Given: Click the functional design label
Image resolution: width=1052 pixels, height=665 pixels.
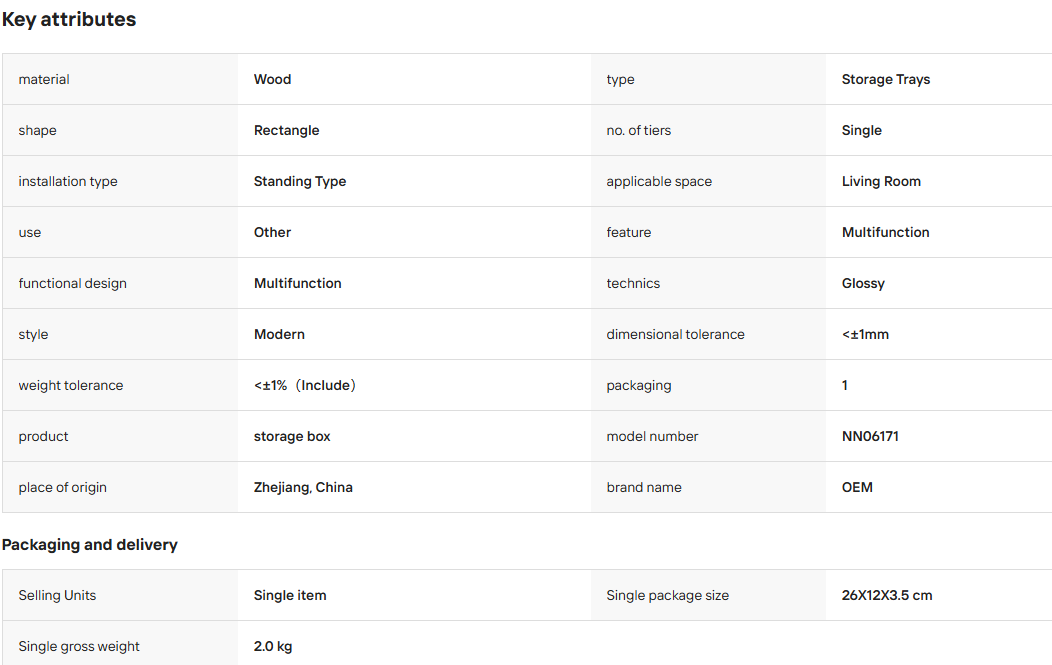Looking at the screenshot, I should 72,283.
